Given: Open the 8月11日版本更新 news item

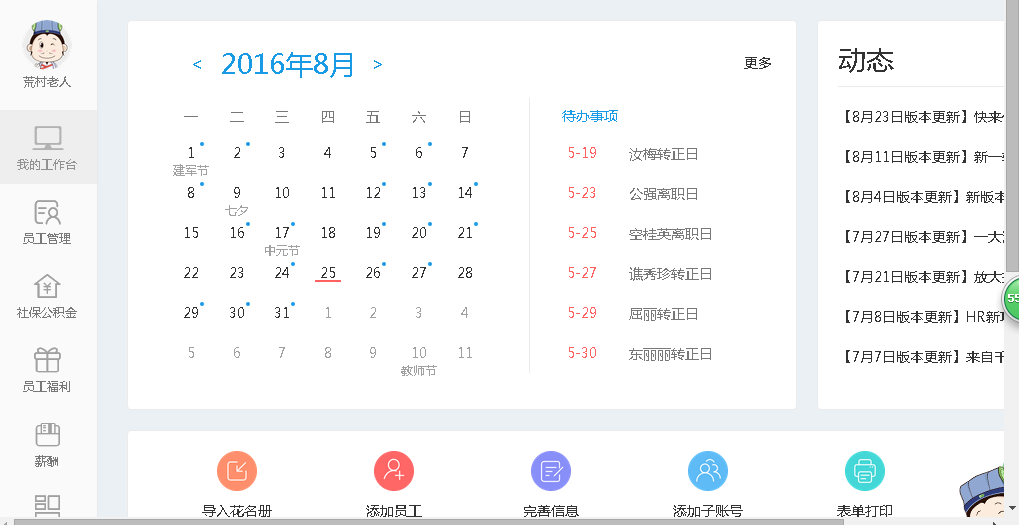Looking at the screenshot, I should (923, 157).
